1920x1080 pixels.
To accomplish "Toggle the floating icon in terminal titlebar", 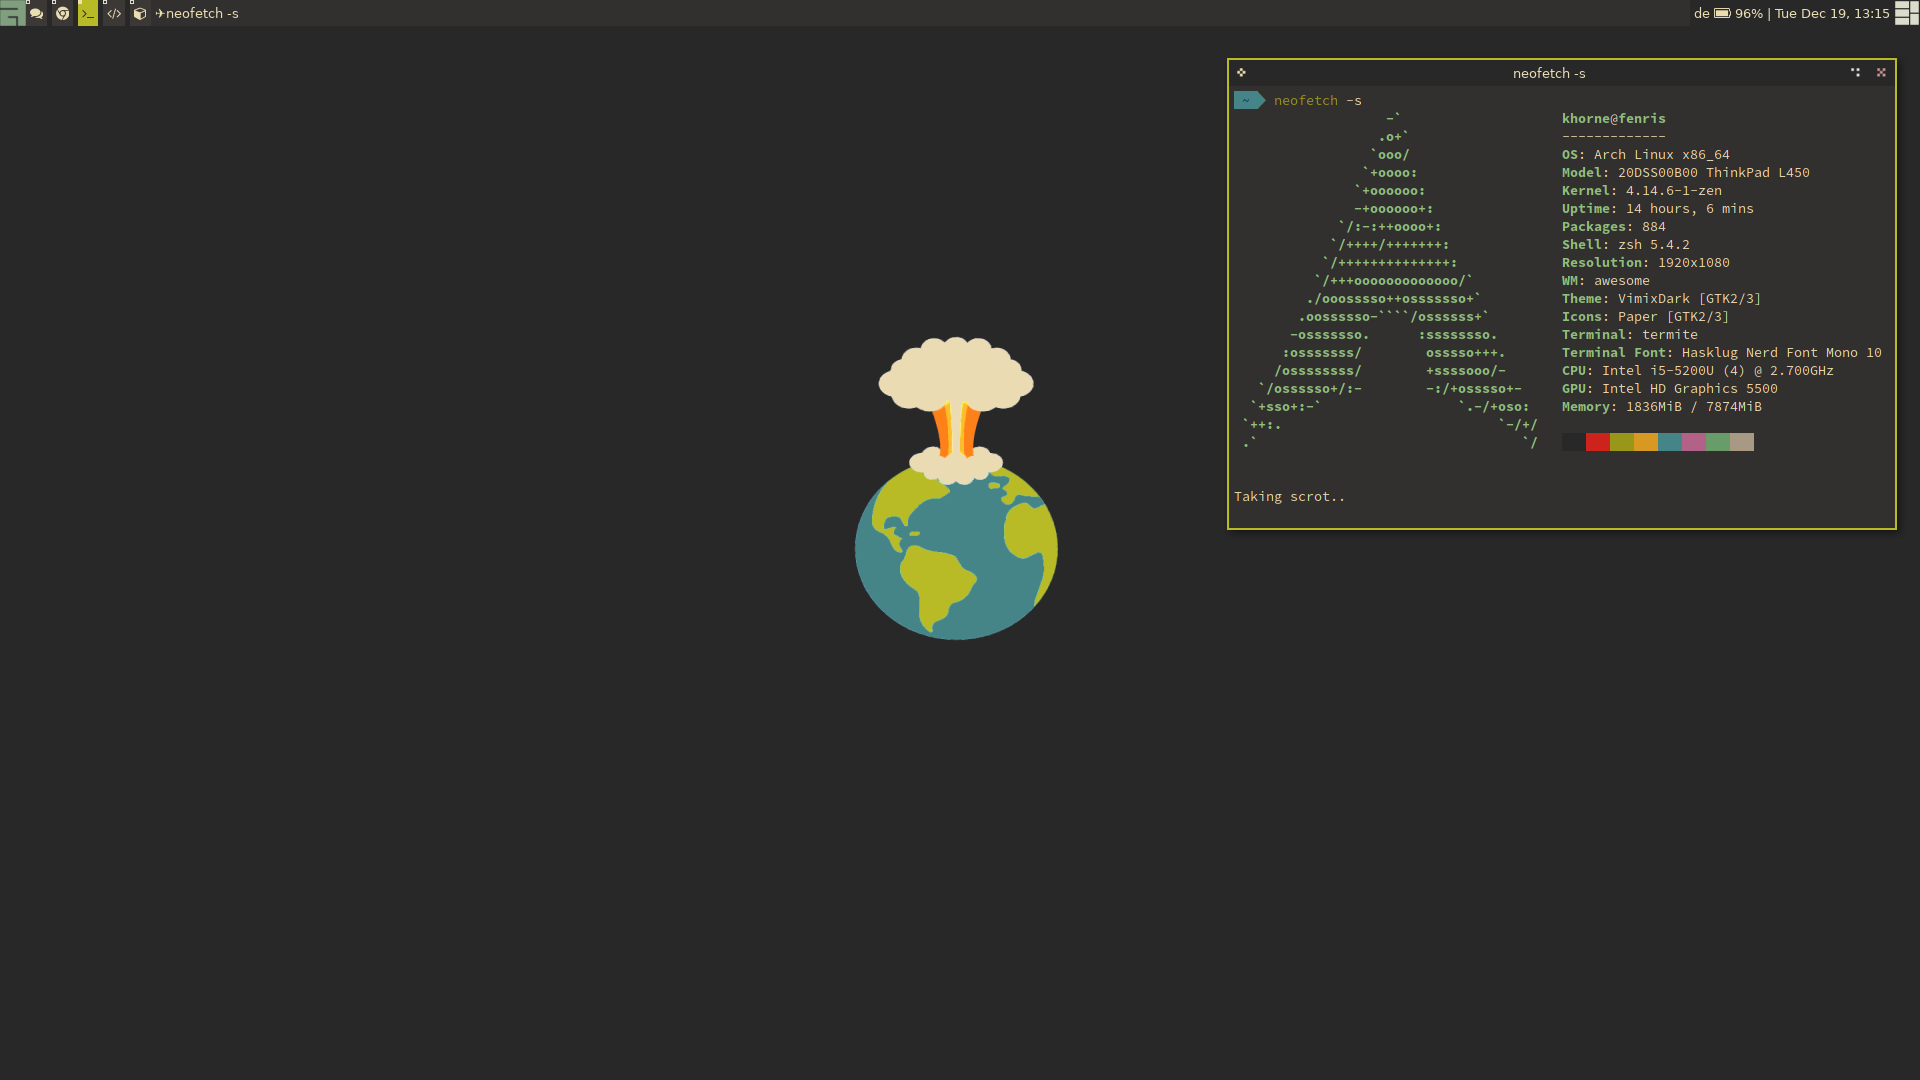I will tap(1855, 72).
